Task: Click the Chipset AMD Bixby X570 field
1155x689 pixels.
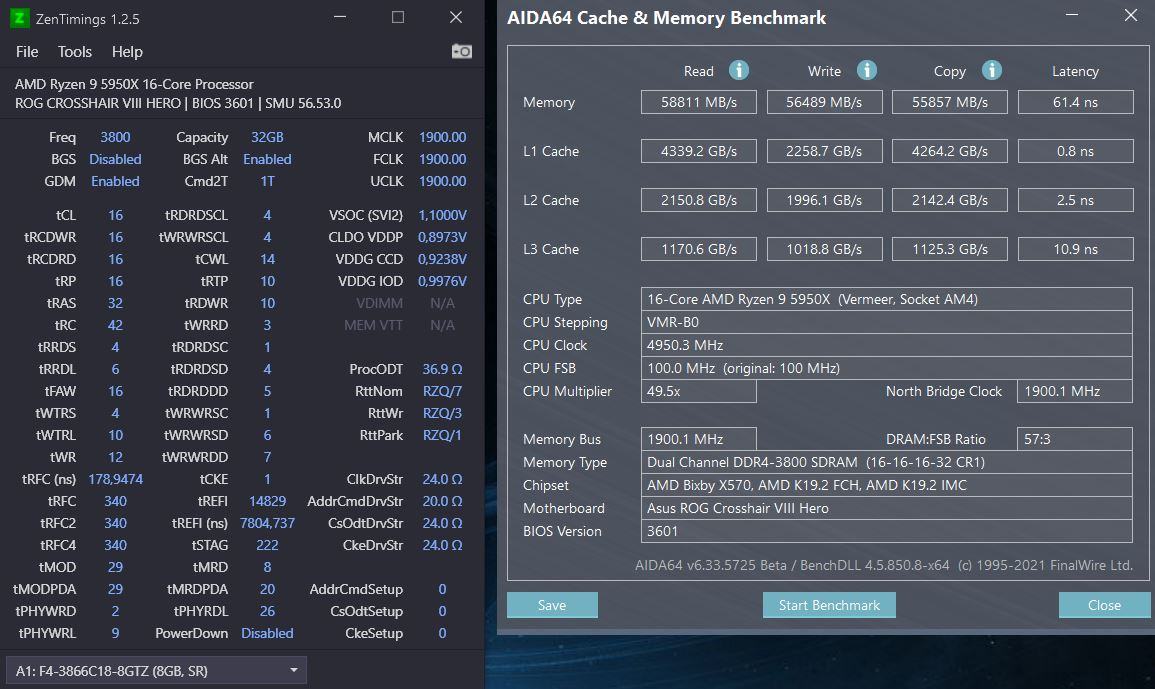Action: 886,485
